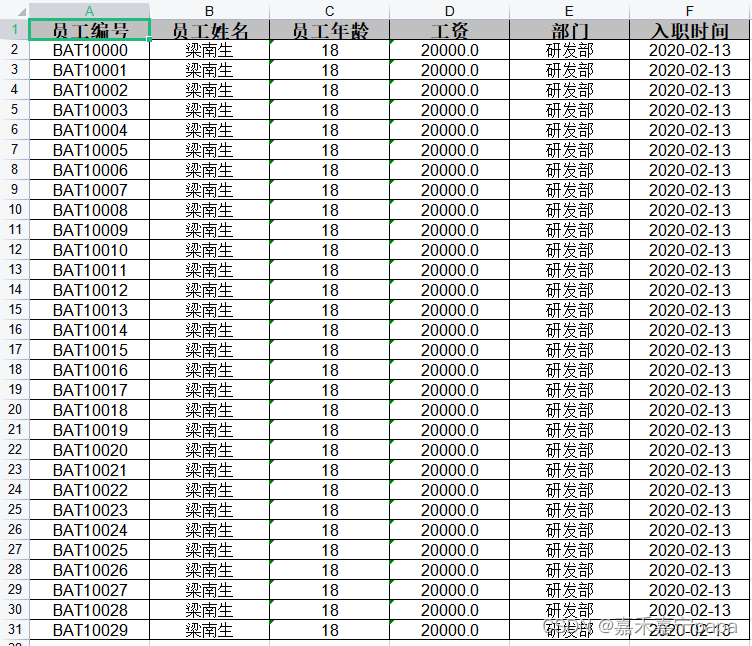Select row header 22
752x646 pixels.
point(14,449)
